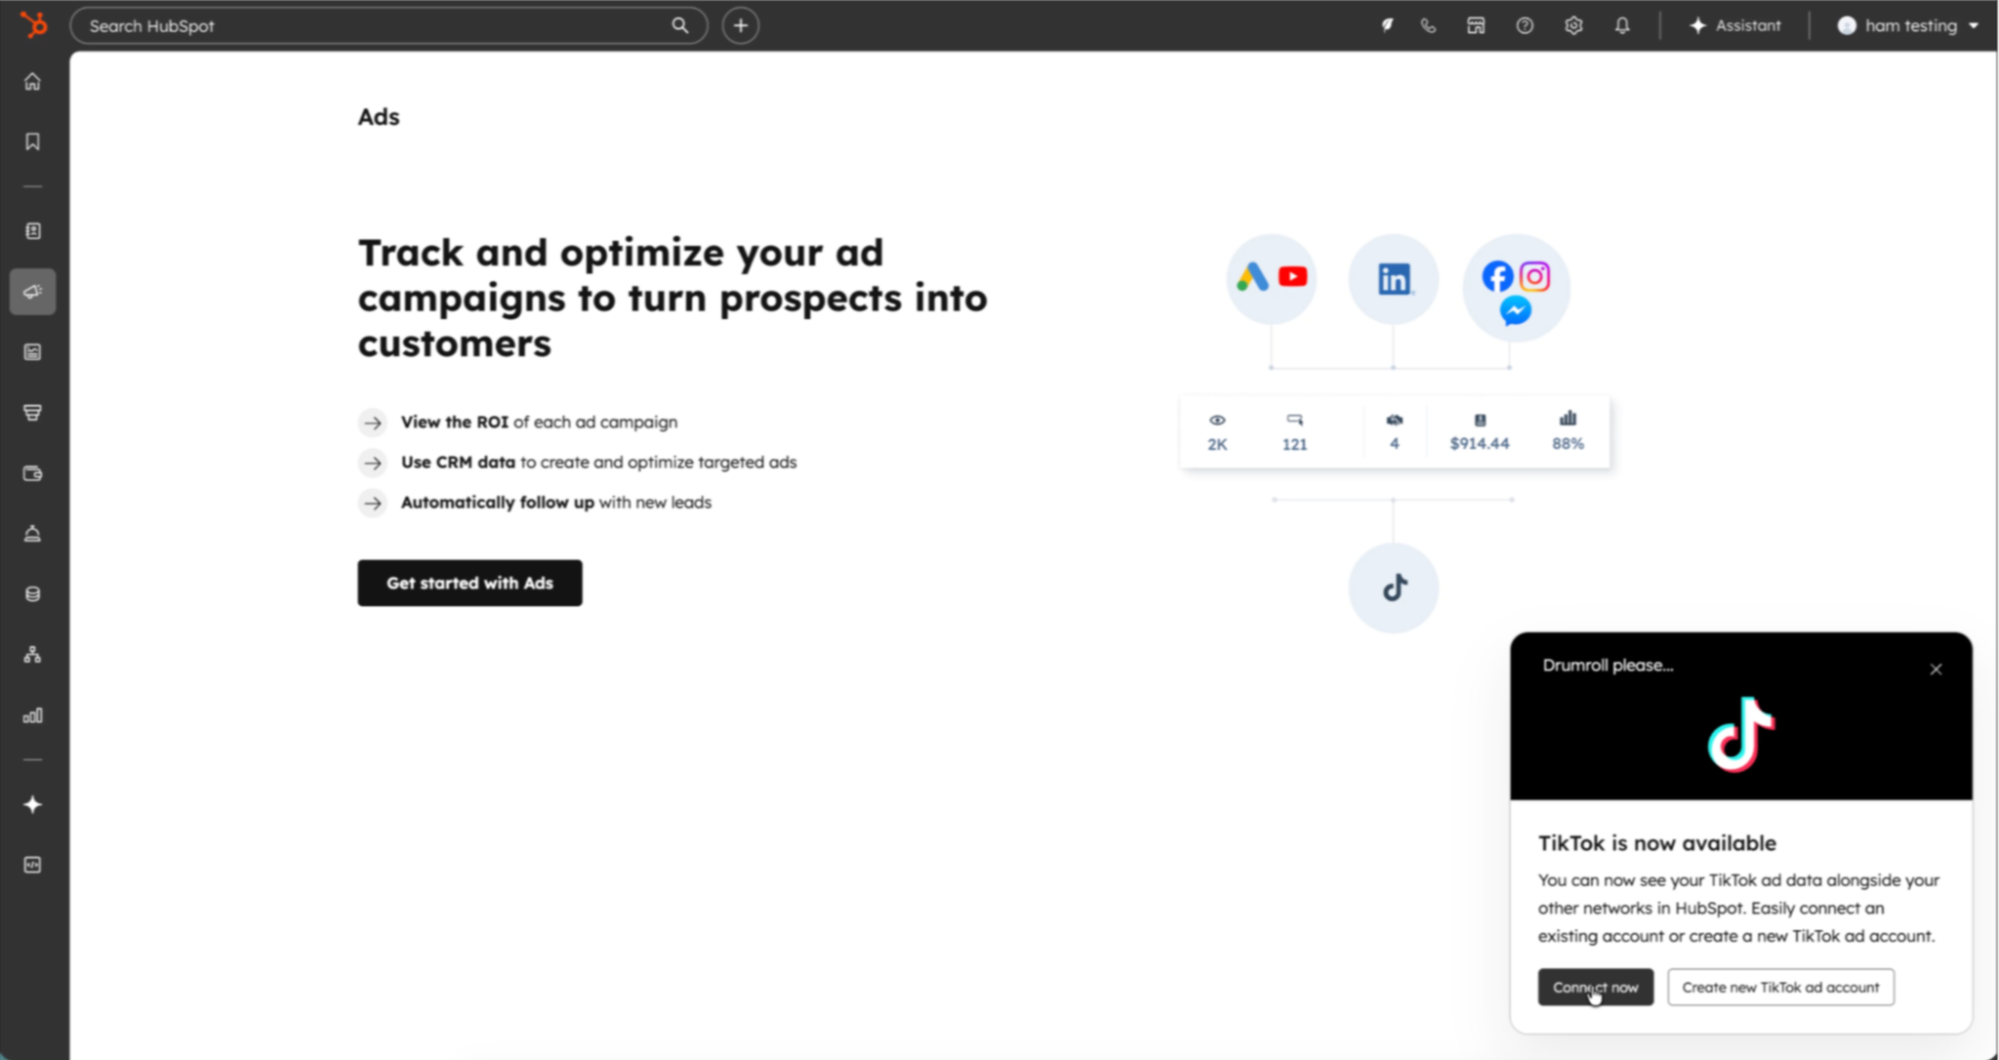This screenshot has height=1060, width=1999.
Task: Click the Ads page title
Action: pyautogui.click(x=379, y=117)
